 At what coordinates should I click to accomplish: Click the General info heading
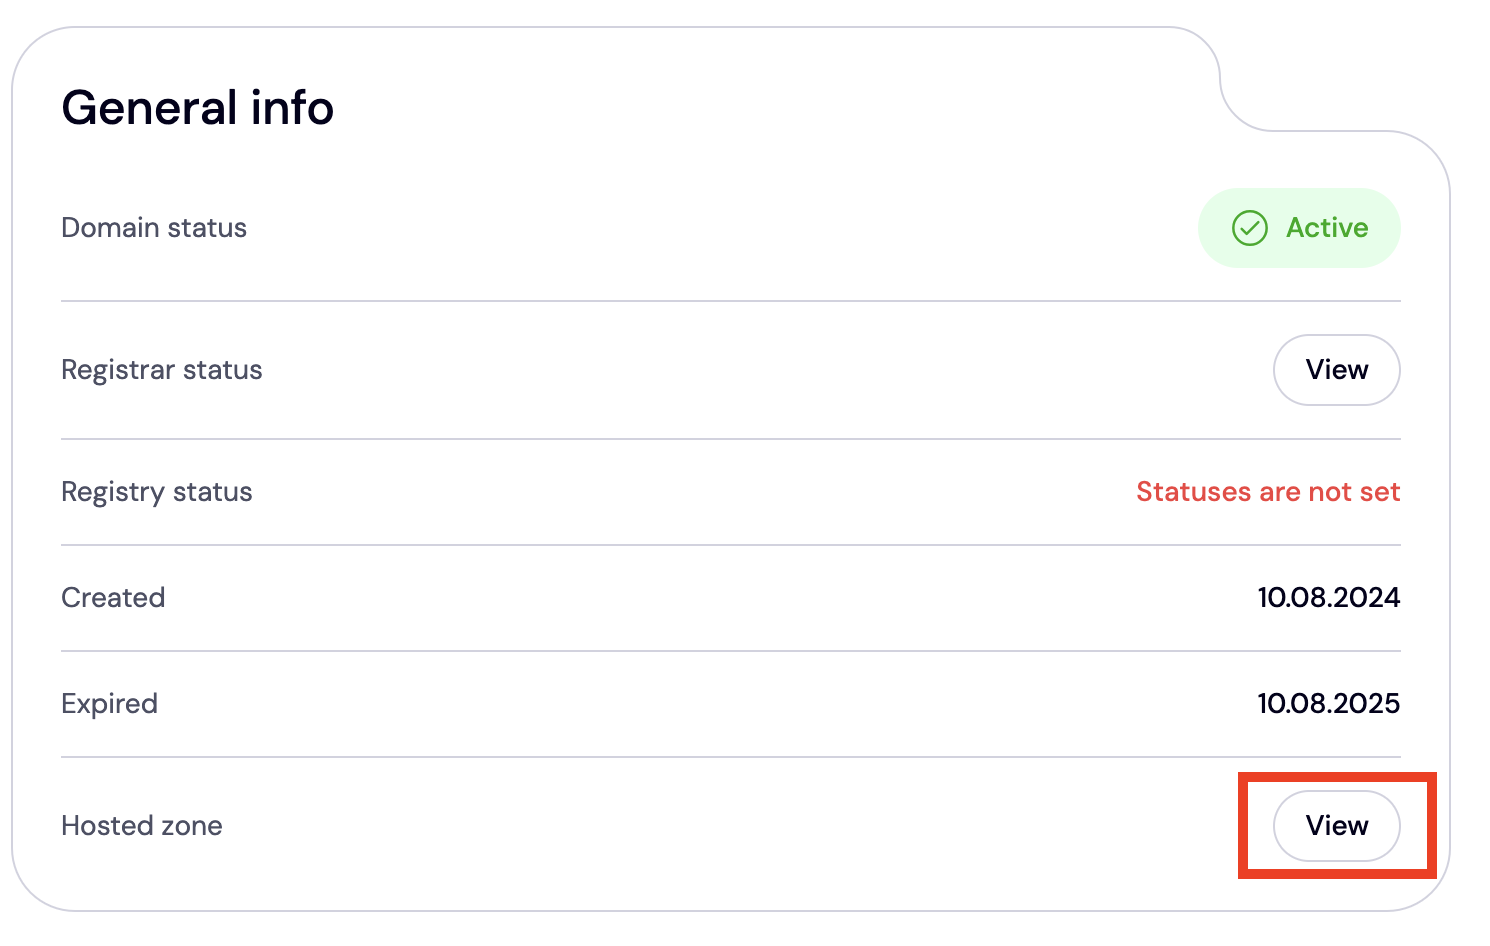pyautogui.click(x=198, y=108)
